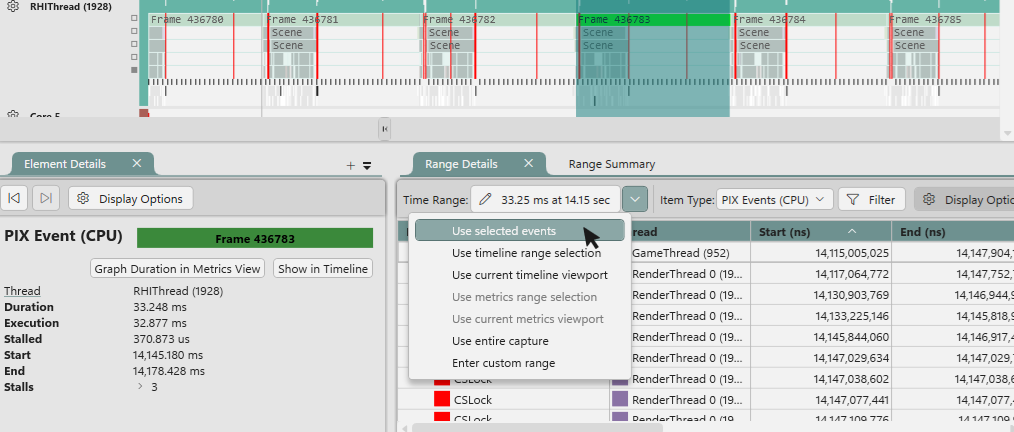The width and height of the screenshot is (1014, 432).
Task: Toggle the third RHIThread lane depth checkbox
Action: click(x=135, y=44)
